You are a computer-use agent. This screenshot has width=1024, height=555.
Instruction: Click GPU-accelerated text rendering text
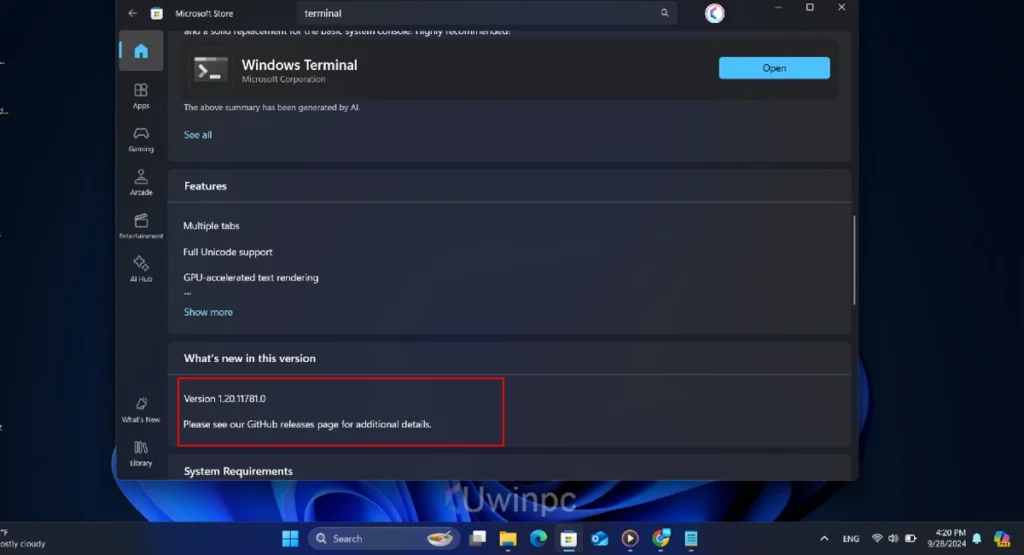coord(251,278)
